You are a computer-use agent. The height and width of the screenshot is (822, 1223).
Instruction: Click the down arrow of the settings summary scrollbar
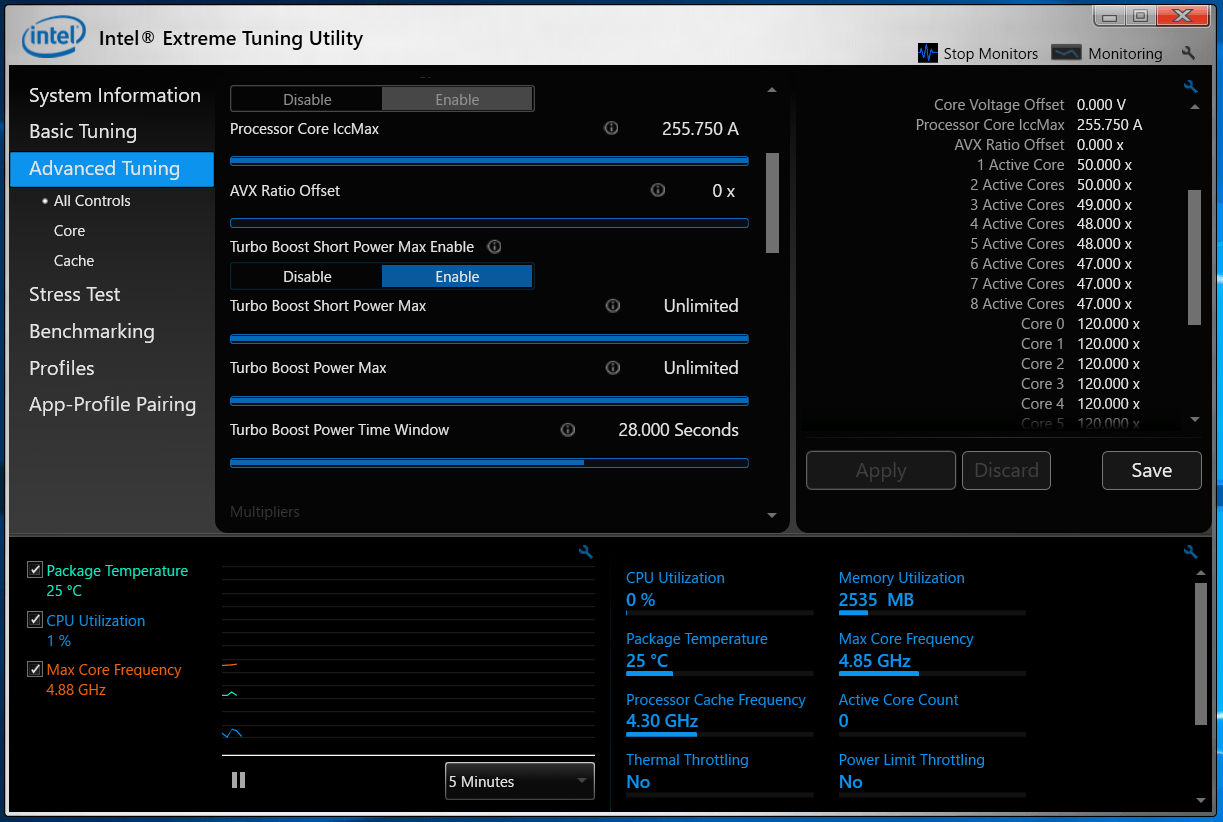click(1194, 420)
